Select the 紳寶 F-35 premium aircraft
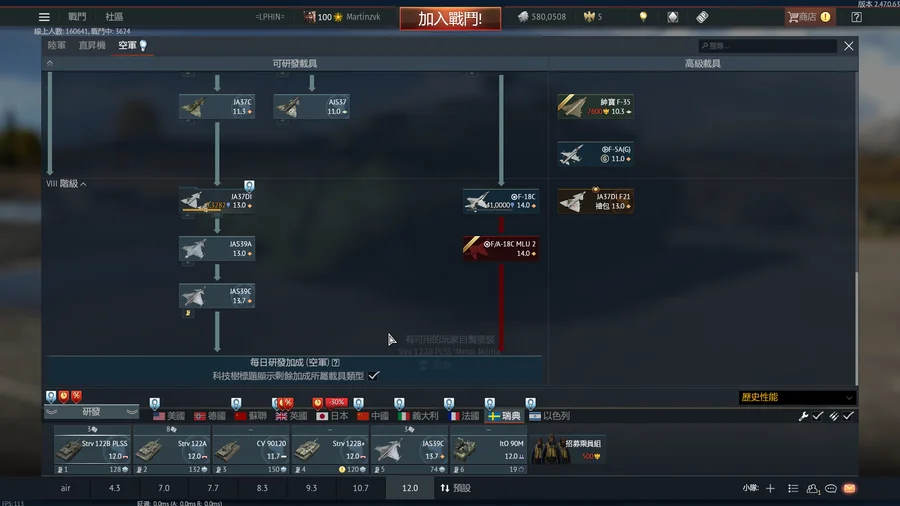This screenshot has width=900, height=506. (596, 107)
